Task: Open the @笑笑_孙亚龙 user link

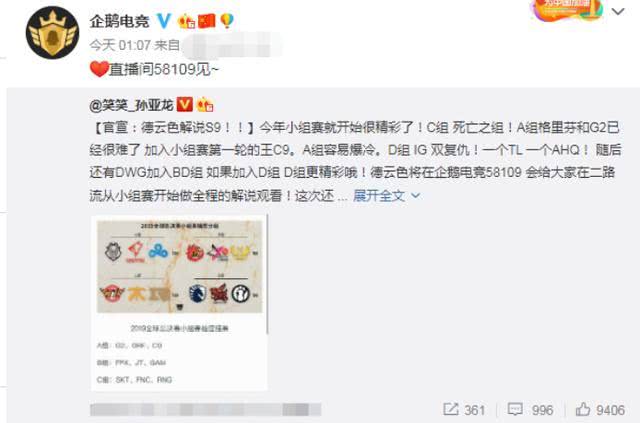Action: [131, 105]
